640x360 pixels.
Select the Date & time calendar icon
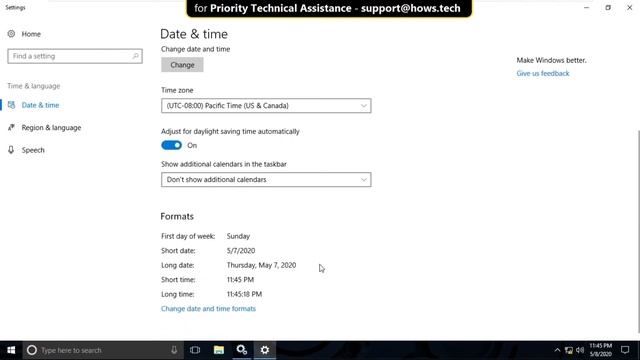pyautogui.click(x=11, y=105)
